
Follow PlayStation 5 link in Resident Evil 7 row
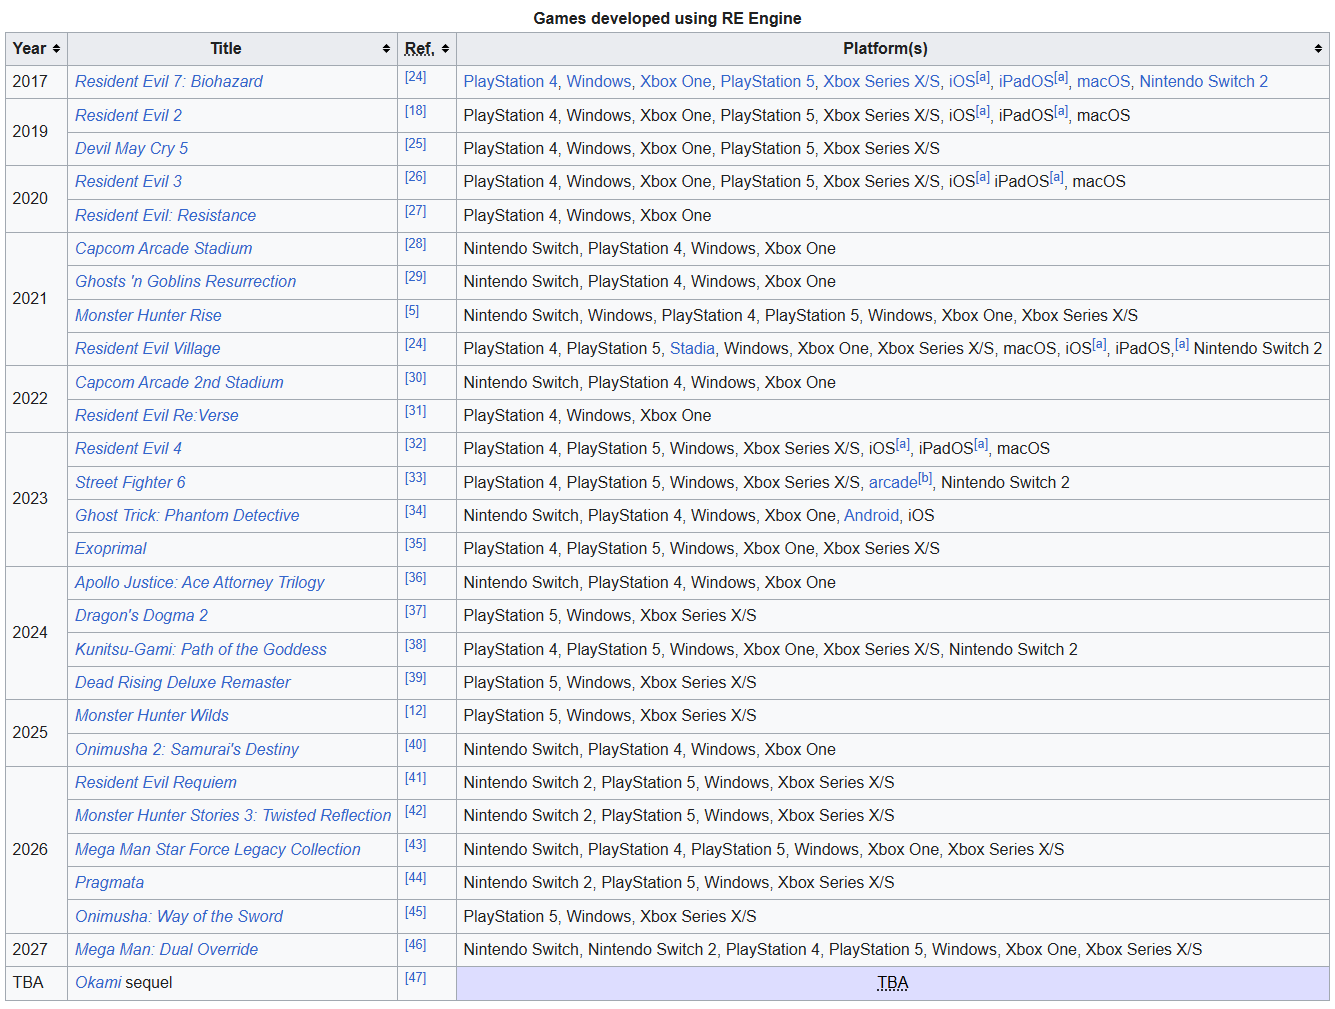click(767, 82)
